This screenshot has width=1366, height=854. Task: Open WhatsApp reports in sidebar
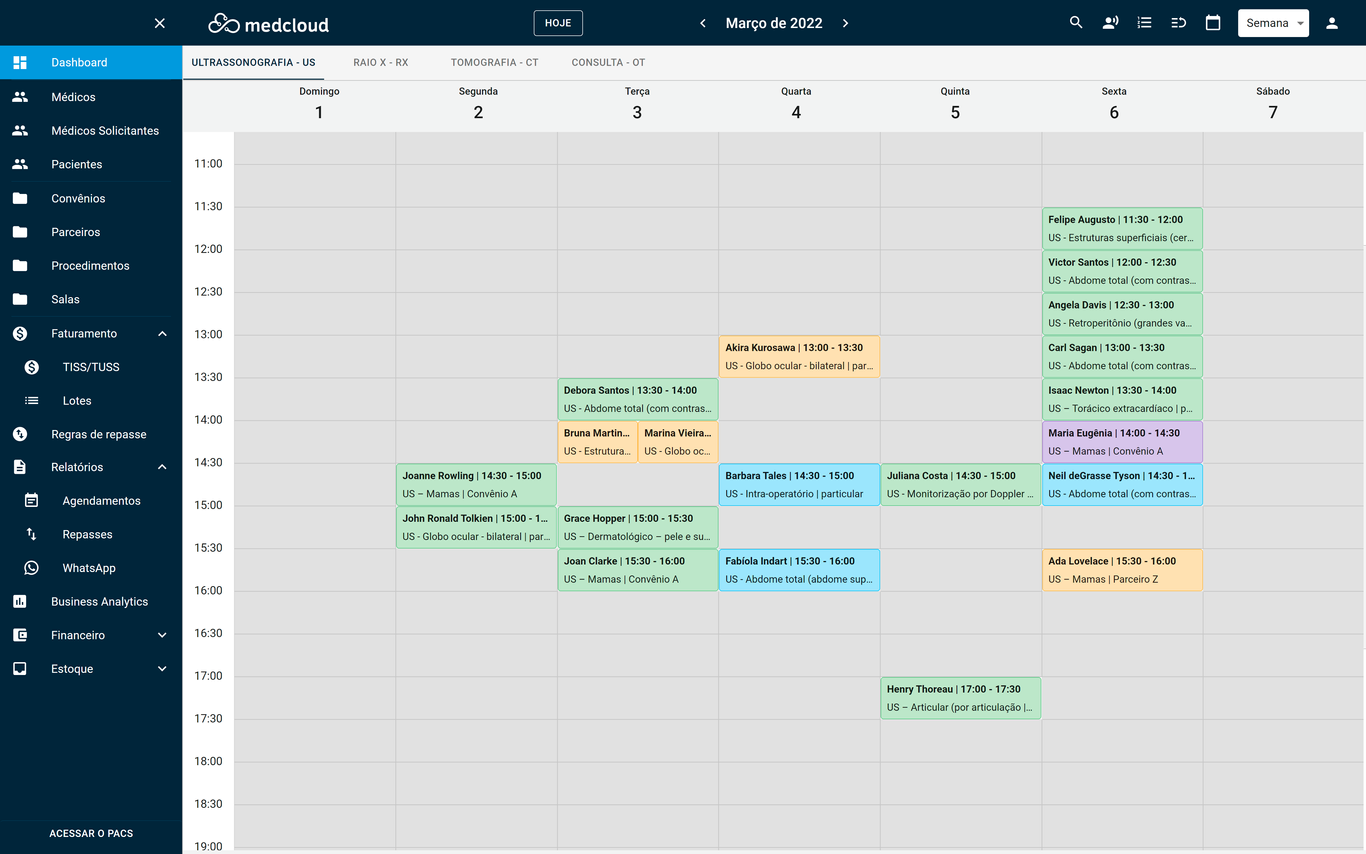(x=89, y=568)
